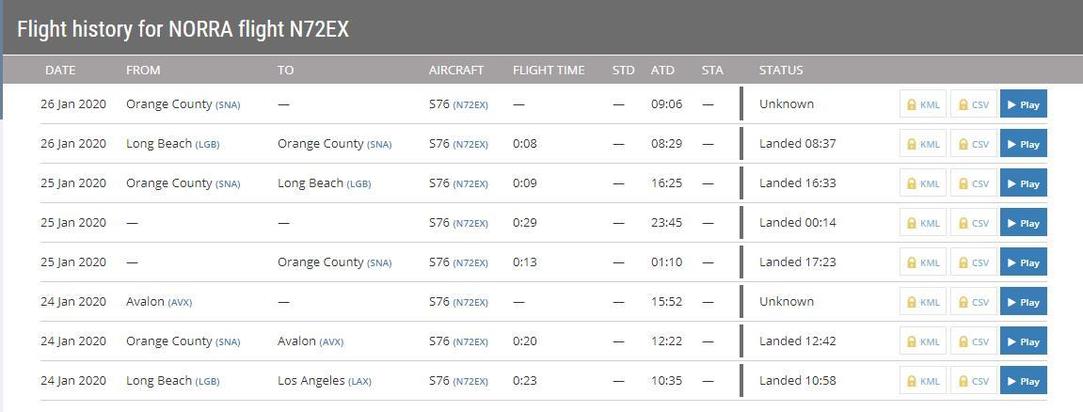
Task: Click the FLIGHT TIME column header
Action: pyautogui.click(x=548, y=70)
